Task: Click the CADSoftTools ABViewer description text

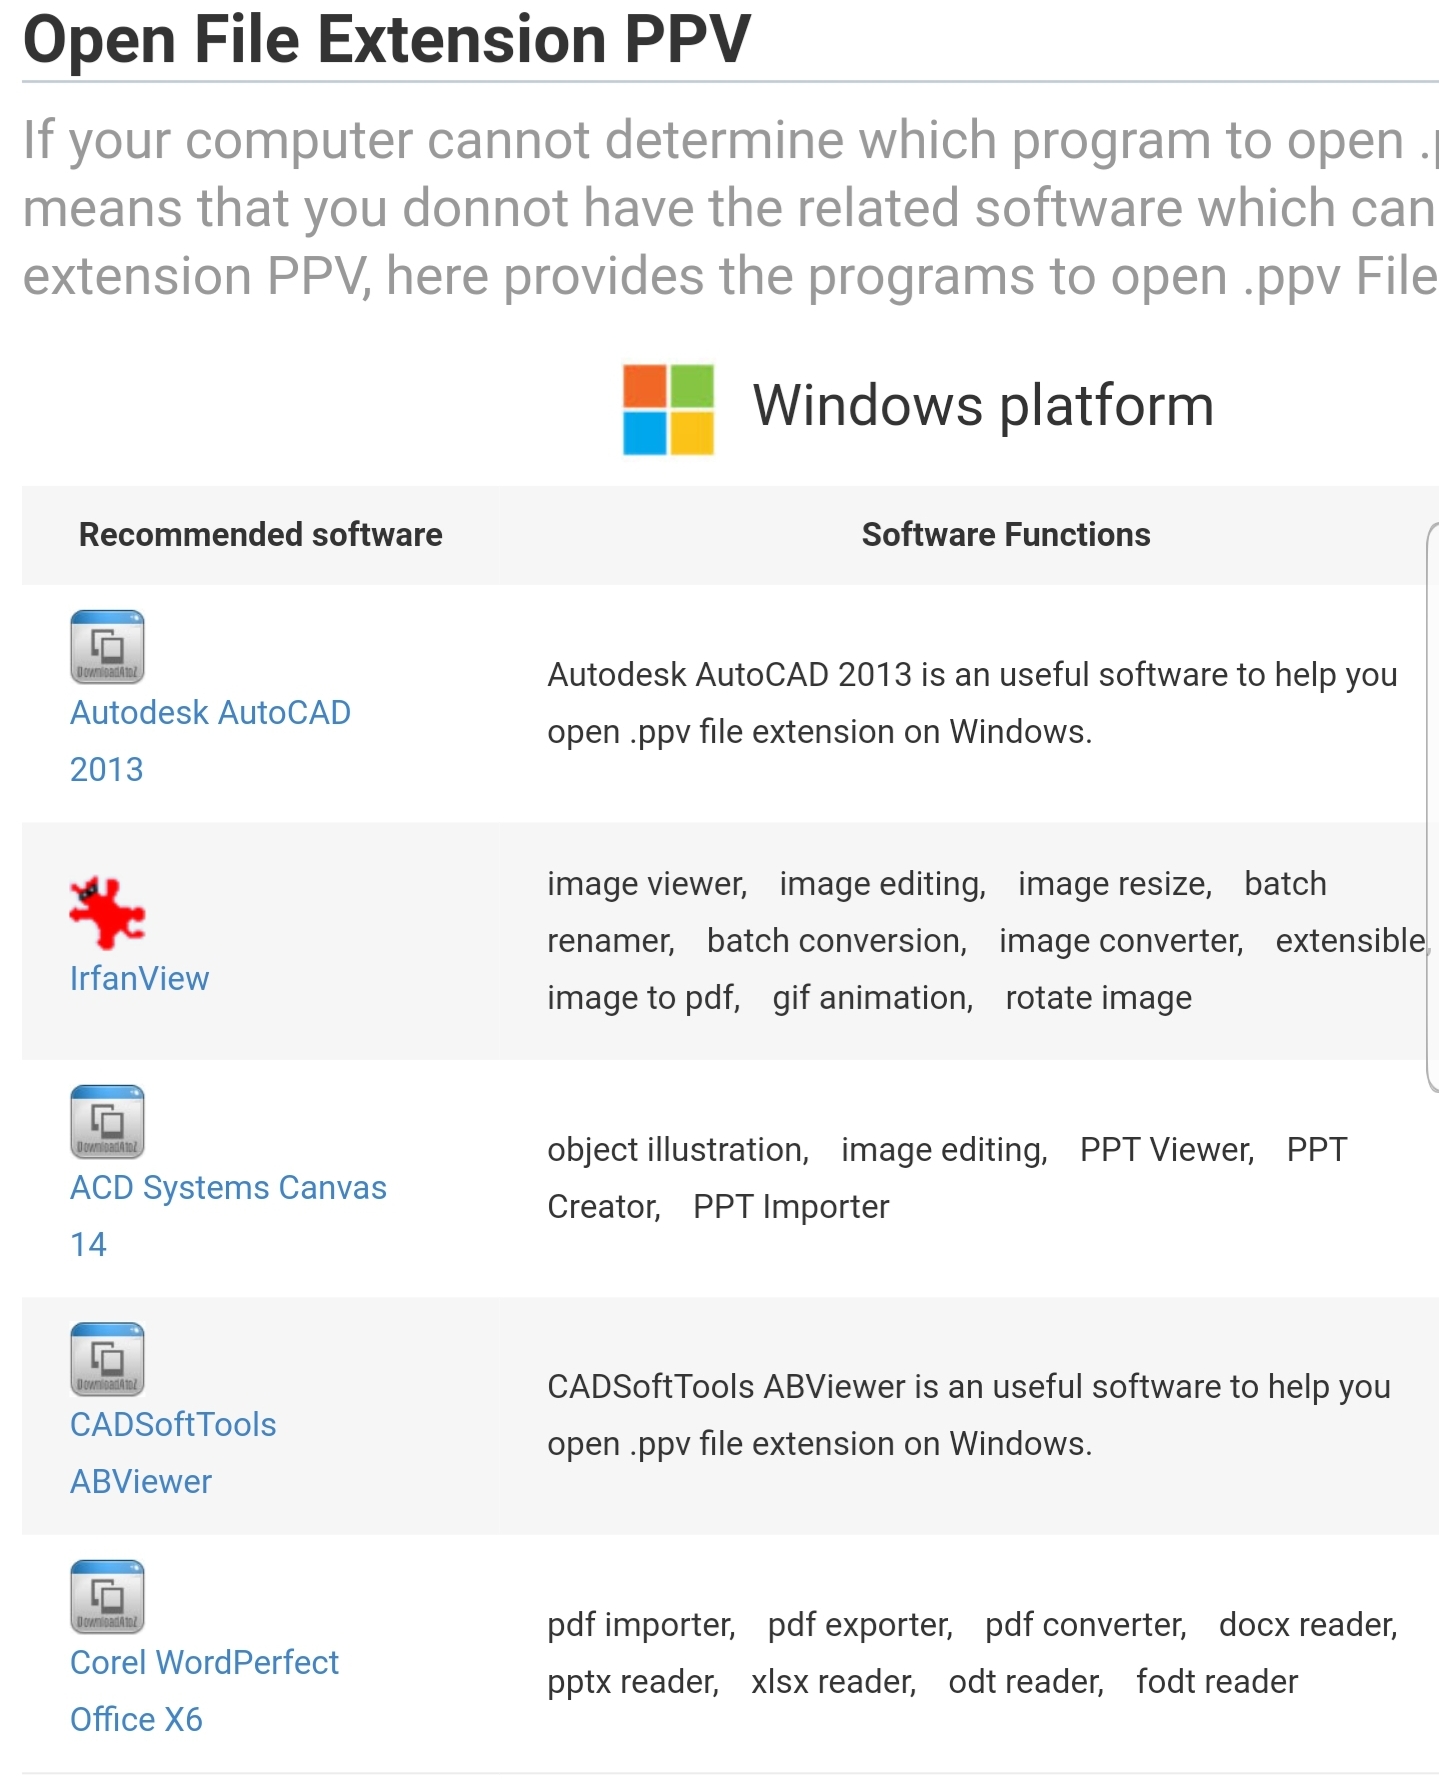Action: (969, 1415)
